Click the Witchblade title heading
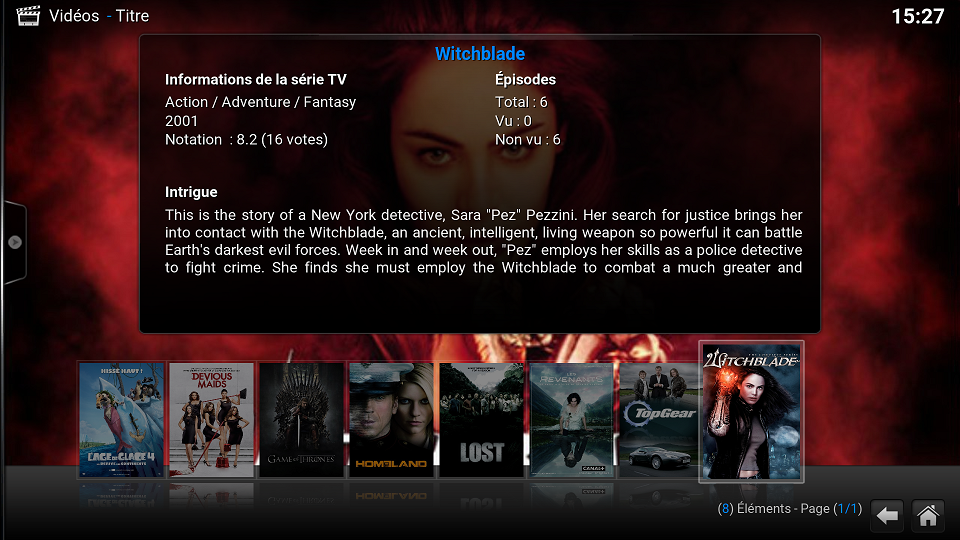The width and height of the screenshot is (960, 540). coord(480,54)
